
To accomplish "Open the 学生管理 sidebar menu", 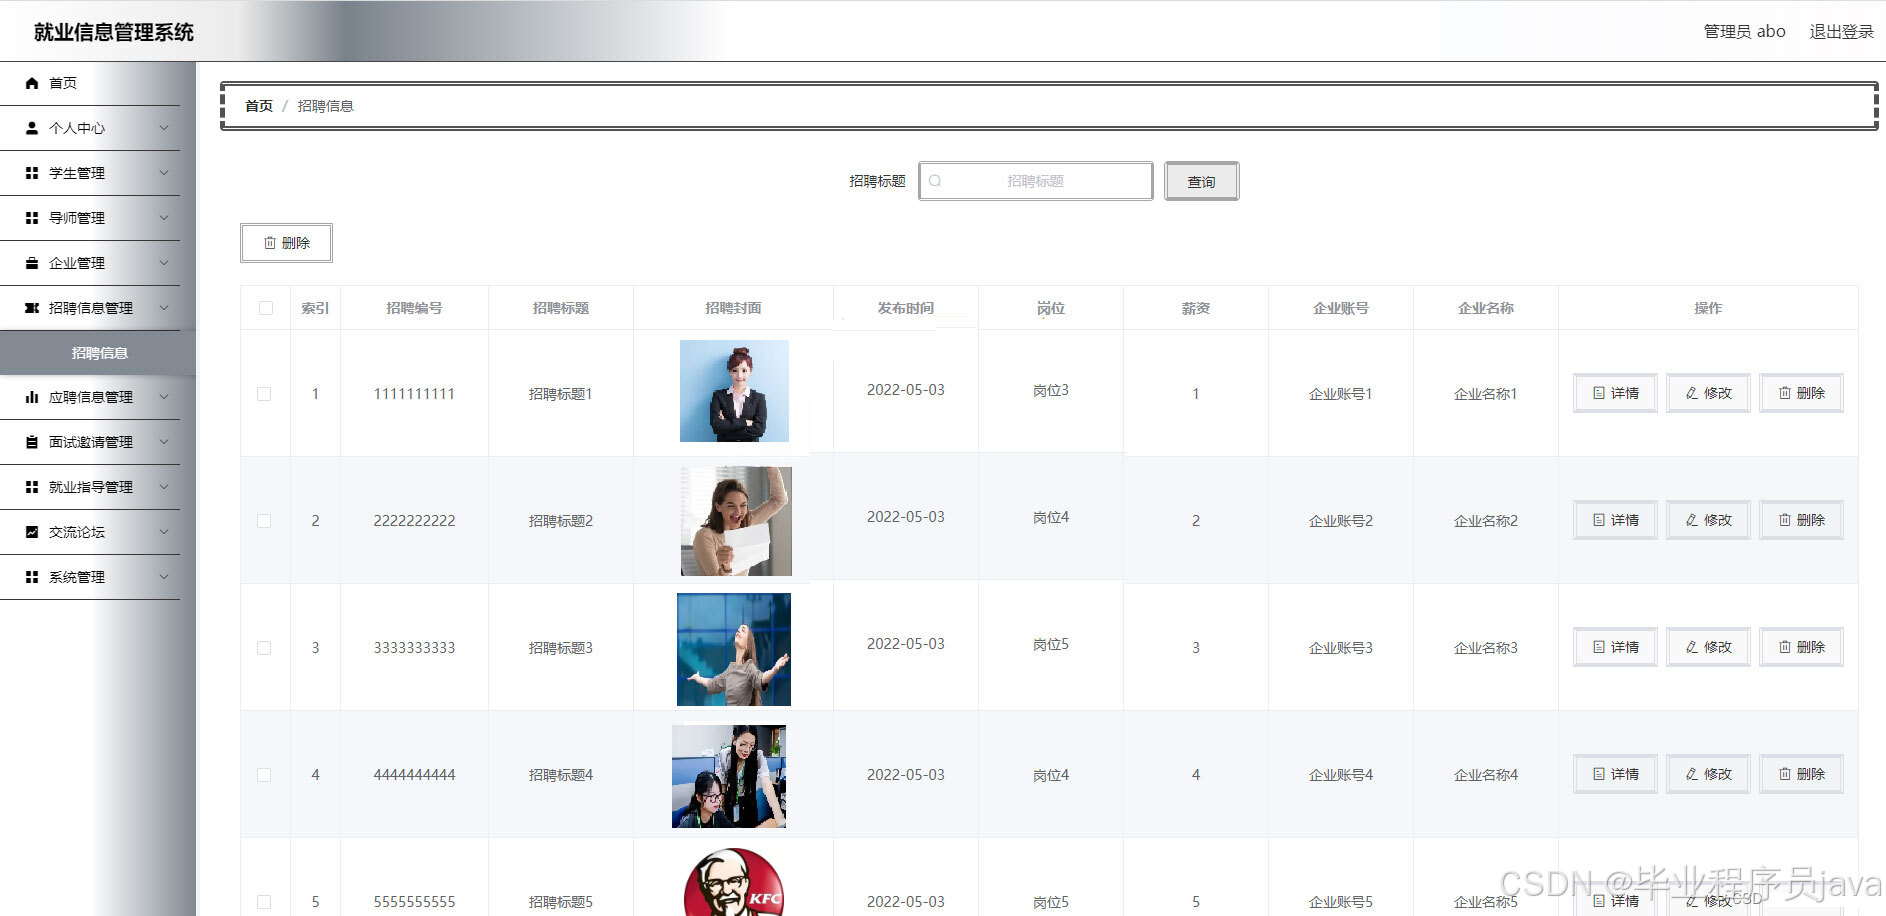I will point(90,173).
